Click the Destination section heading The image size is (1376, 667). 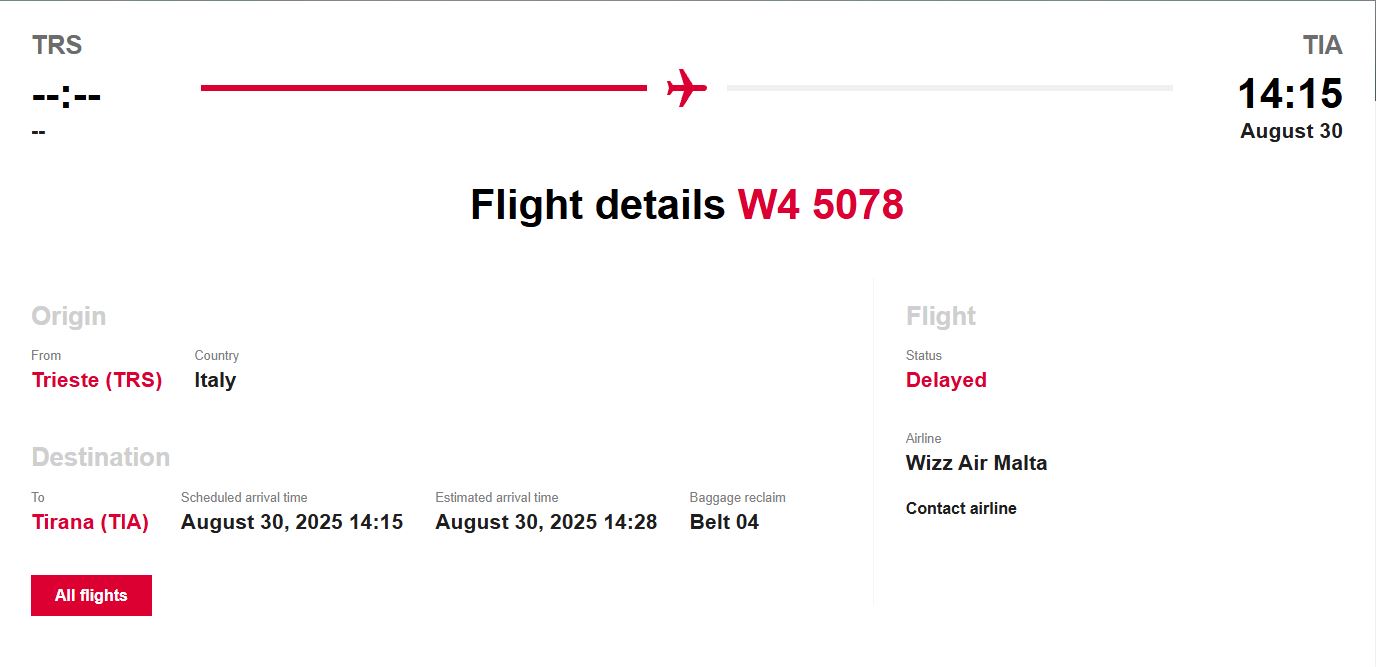pos(101,457)
